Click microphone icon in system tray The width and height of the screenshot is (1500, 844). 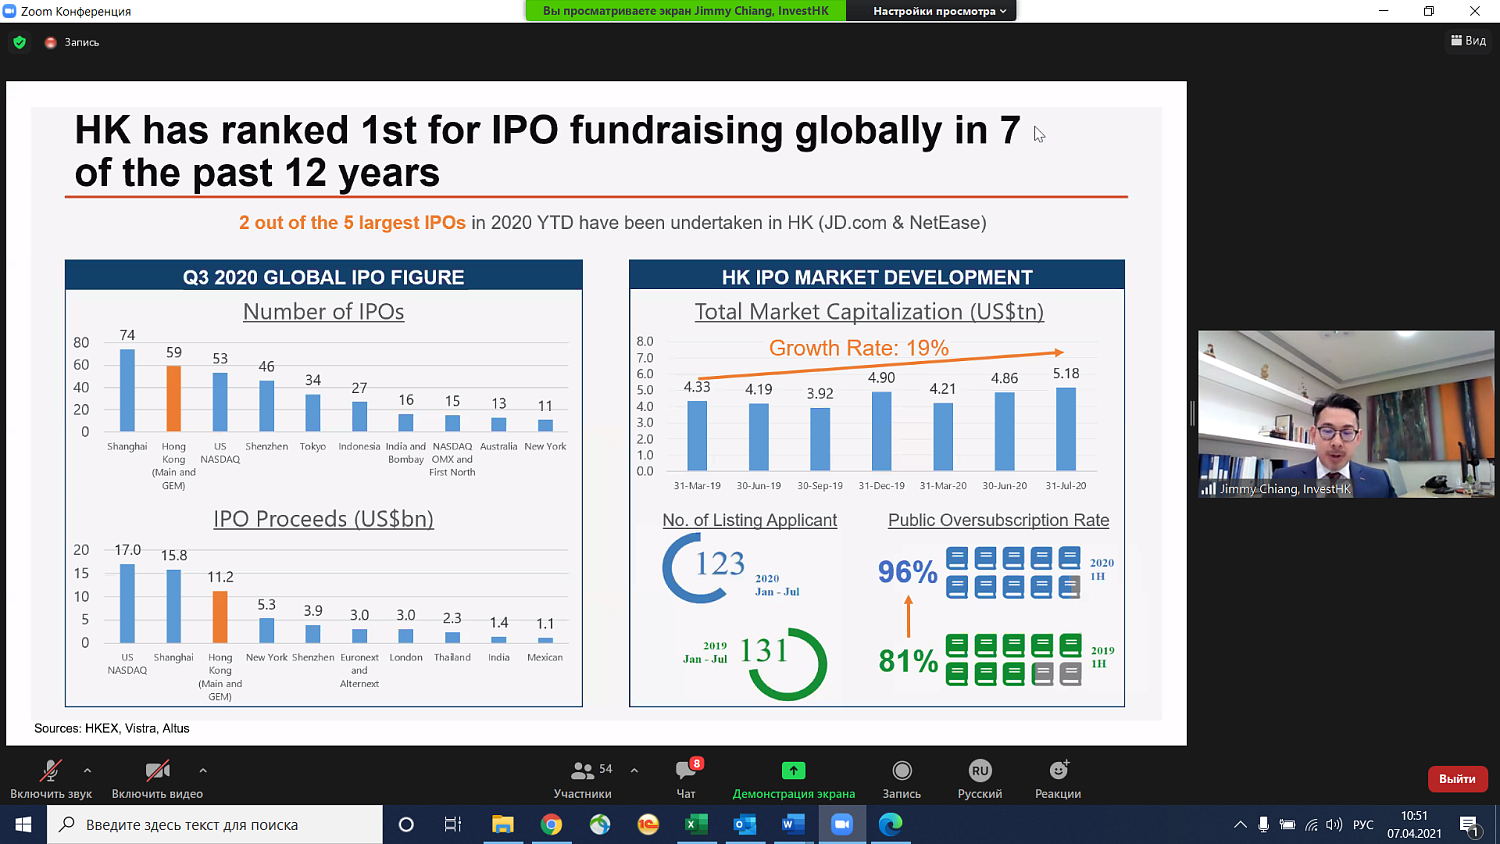pos(1264,825)
